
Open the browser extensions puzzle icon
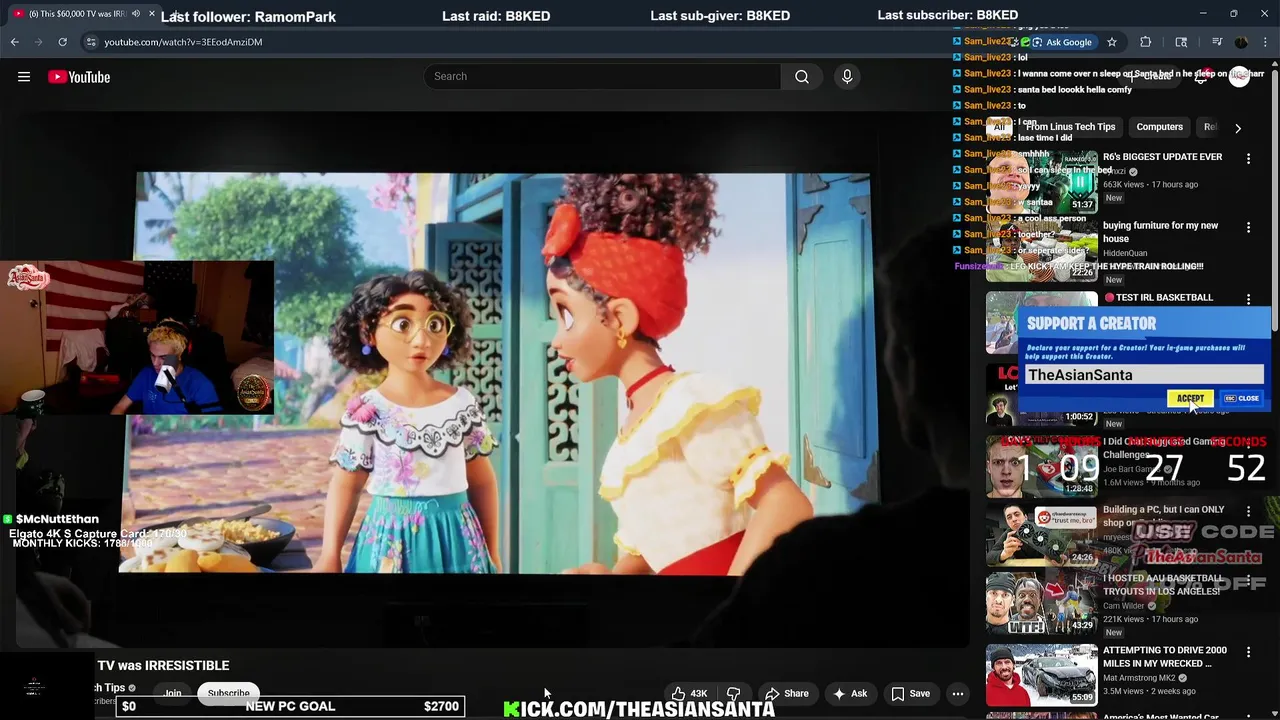pyautogui.click(x=1146, y=42)
